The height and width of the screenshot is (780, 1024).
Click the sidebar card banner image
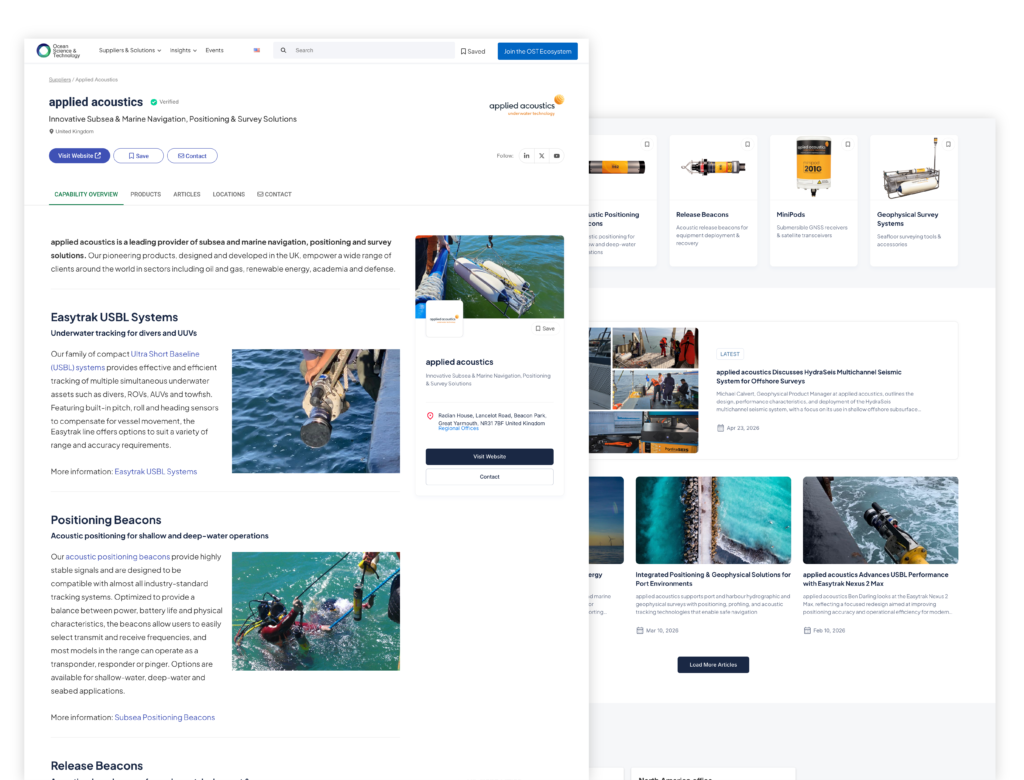(x=490, y=276)
